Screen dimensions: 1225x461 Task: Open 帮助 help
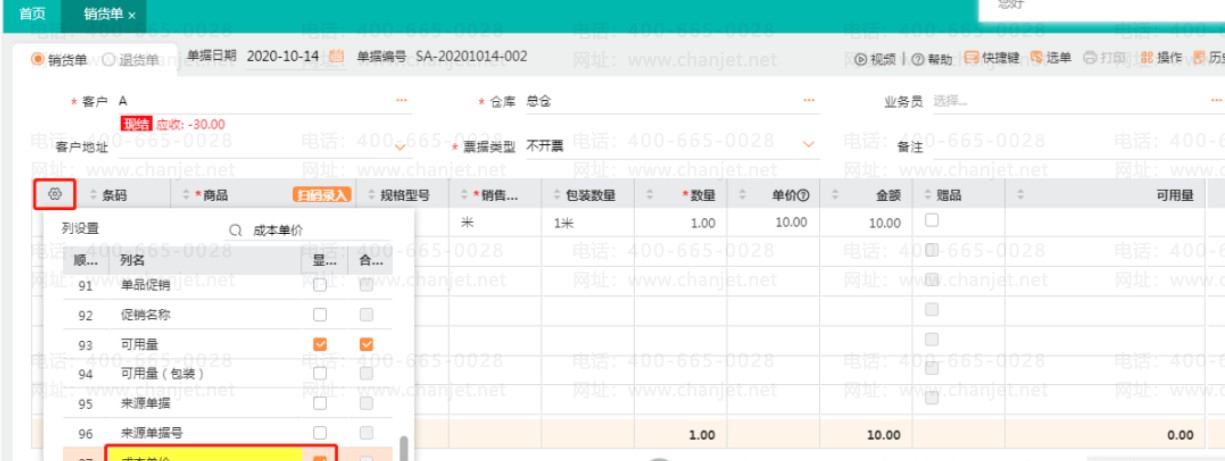click(932, 59)
